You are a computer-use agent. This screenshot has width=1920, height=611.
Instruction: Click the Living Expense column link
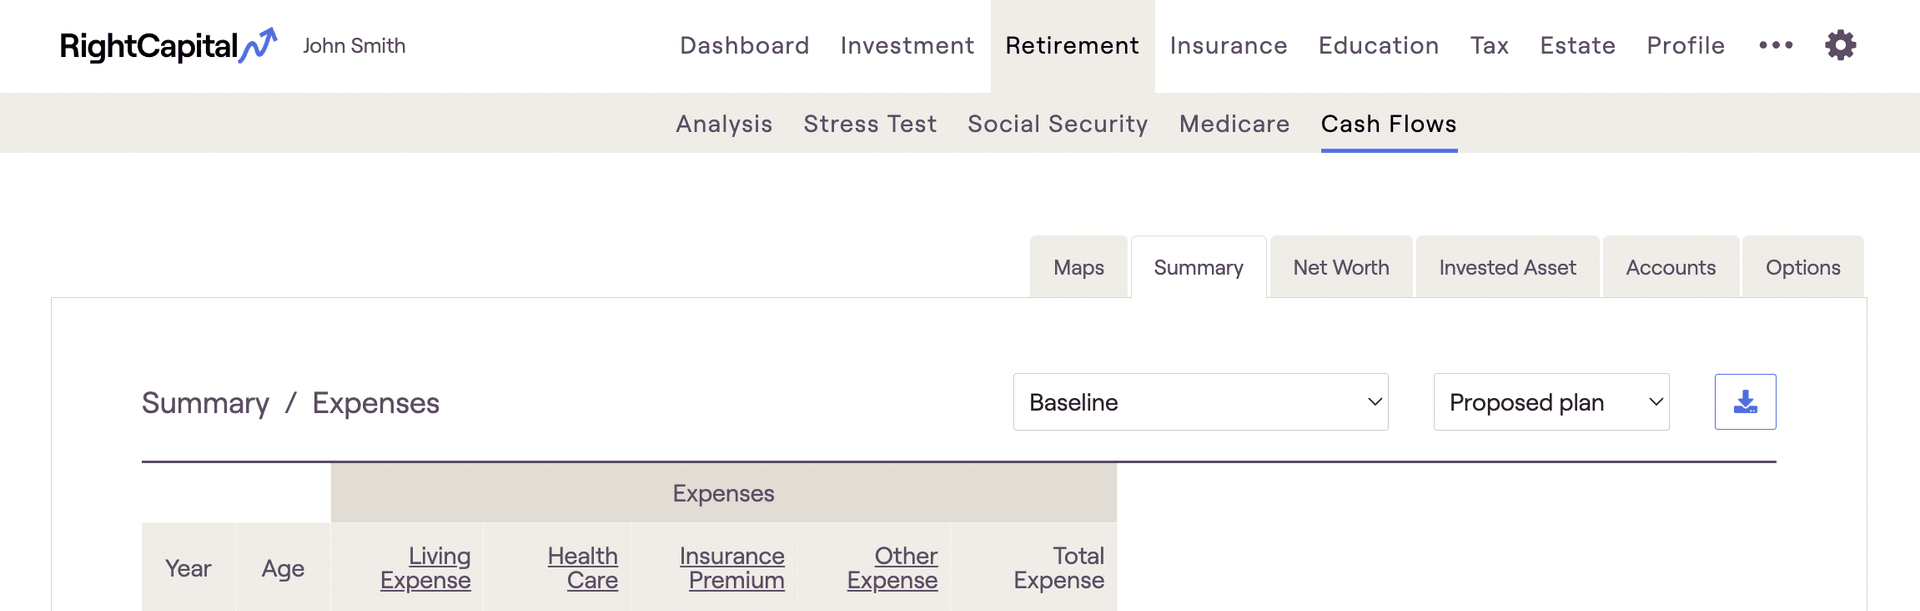pyautogui.click(x=426, y=568)
